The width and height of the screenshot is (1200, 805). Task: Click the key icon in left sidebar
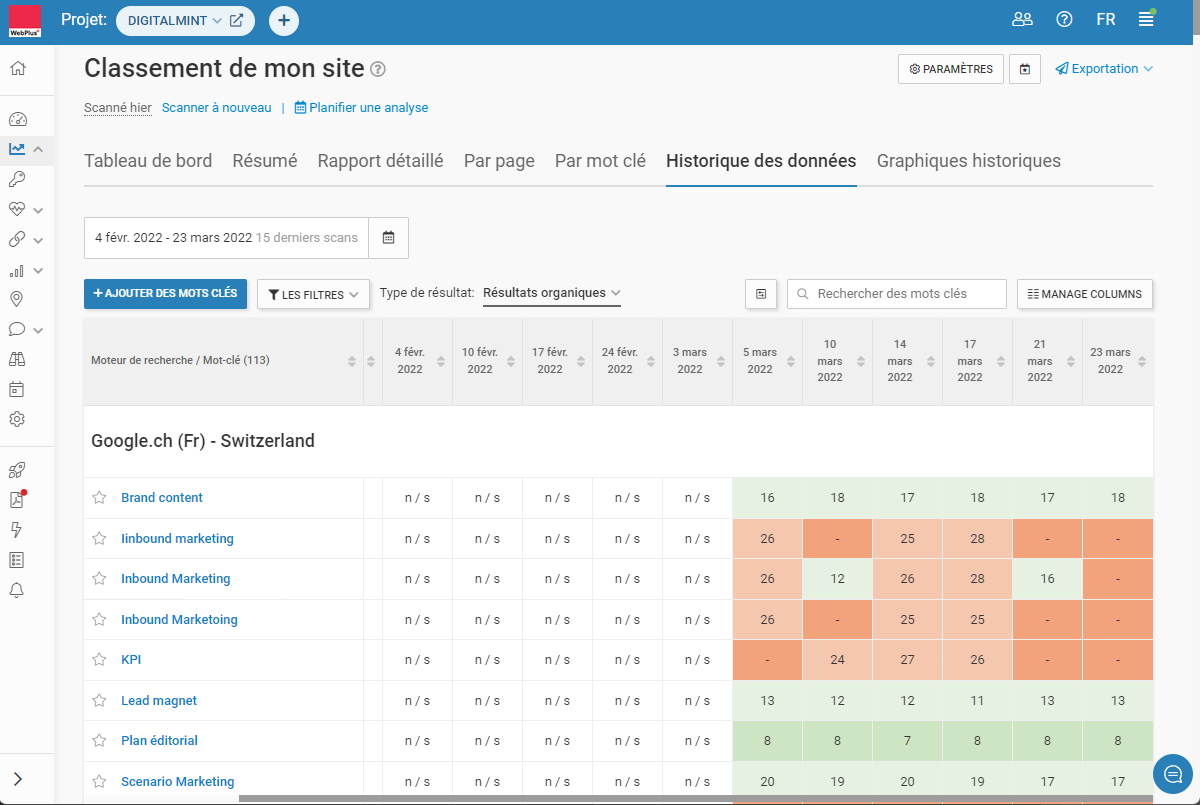pos(17,179)
